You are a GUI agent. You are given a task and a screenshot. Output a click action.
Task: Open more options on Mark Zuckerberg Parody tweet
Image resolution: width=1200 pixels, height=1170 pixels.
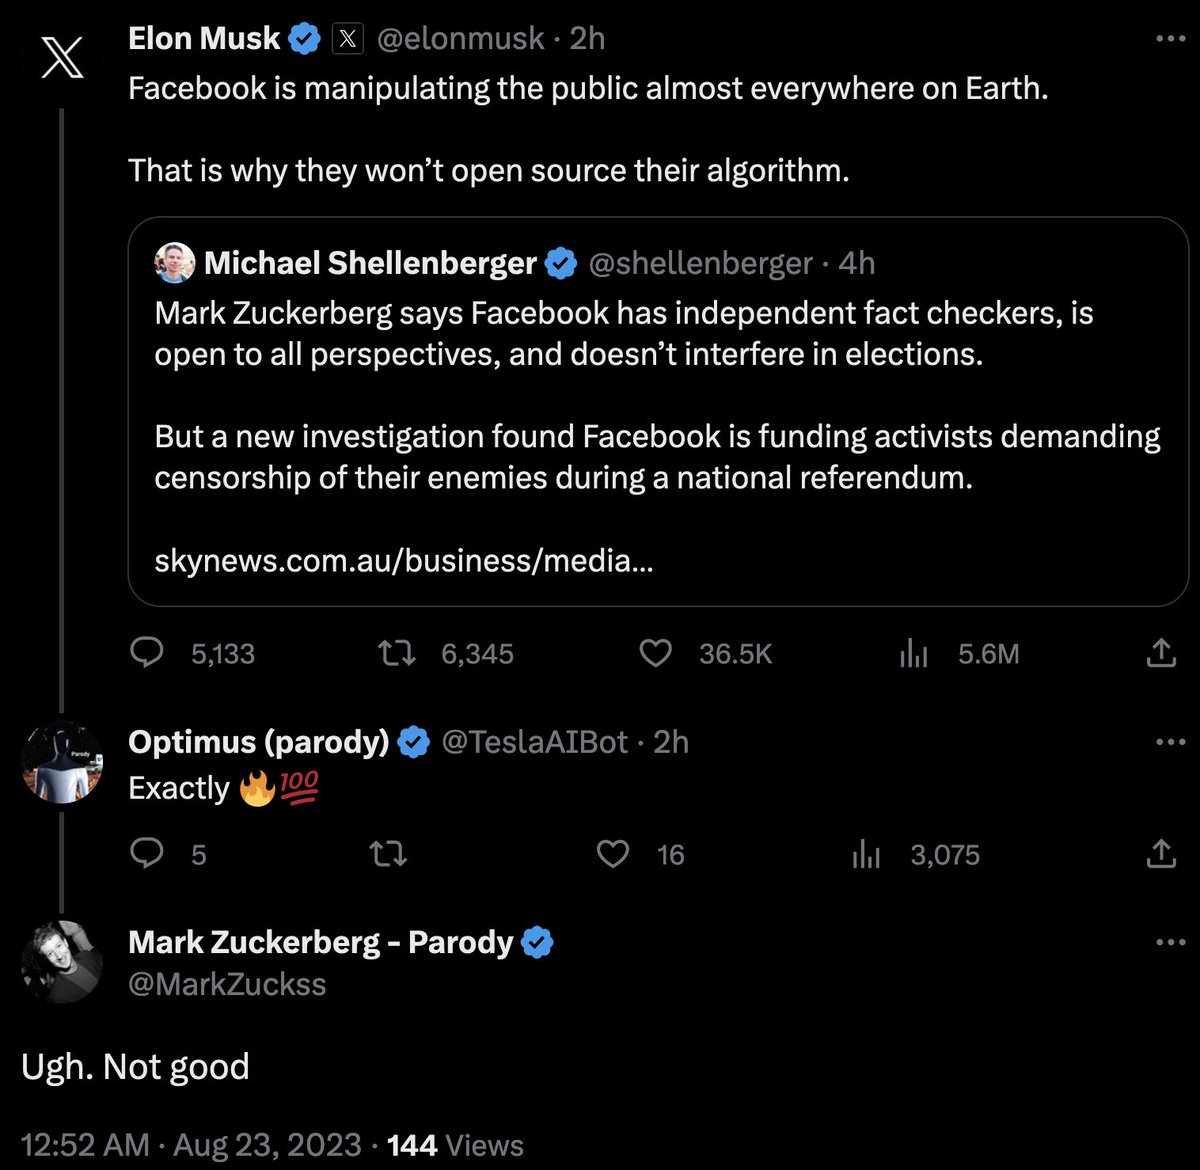[x=1170, y=942]
